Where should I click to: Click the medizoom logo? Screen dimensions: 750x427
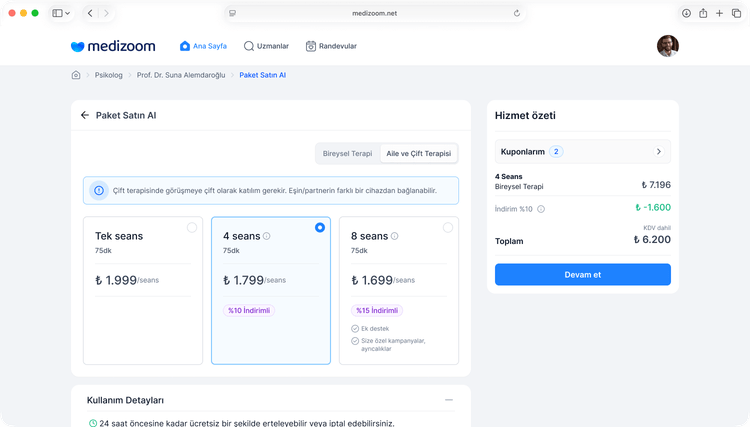(115, 46)
